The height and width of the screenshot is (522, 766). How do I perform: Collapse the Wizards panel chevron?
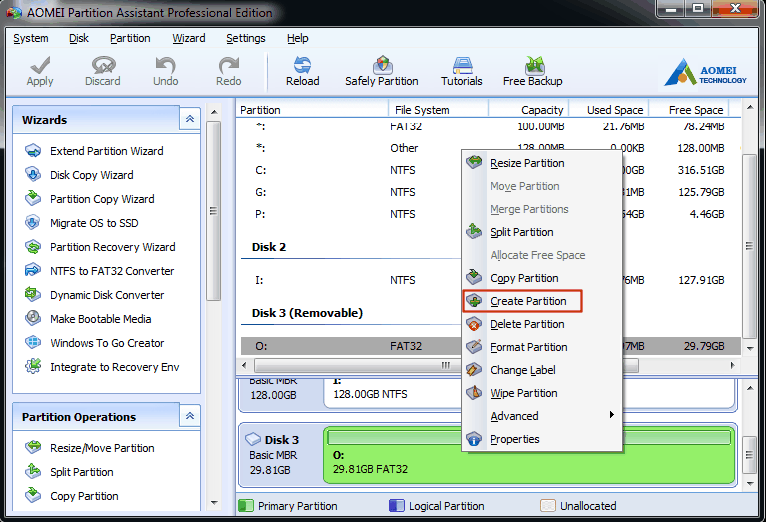point(190,119)
